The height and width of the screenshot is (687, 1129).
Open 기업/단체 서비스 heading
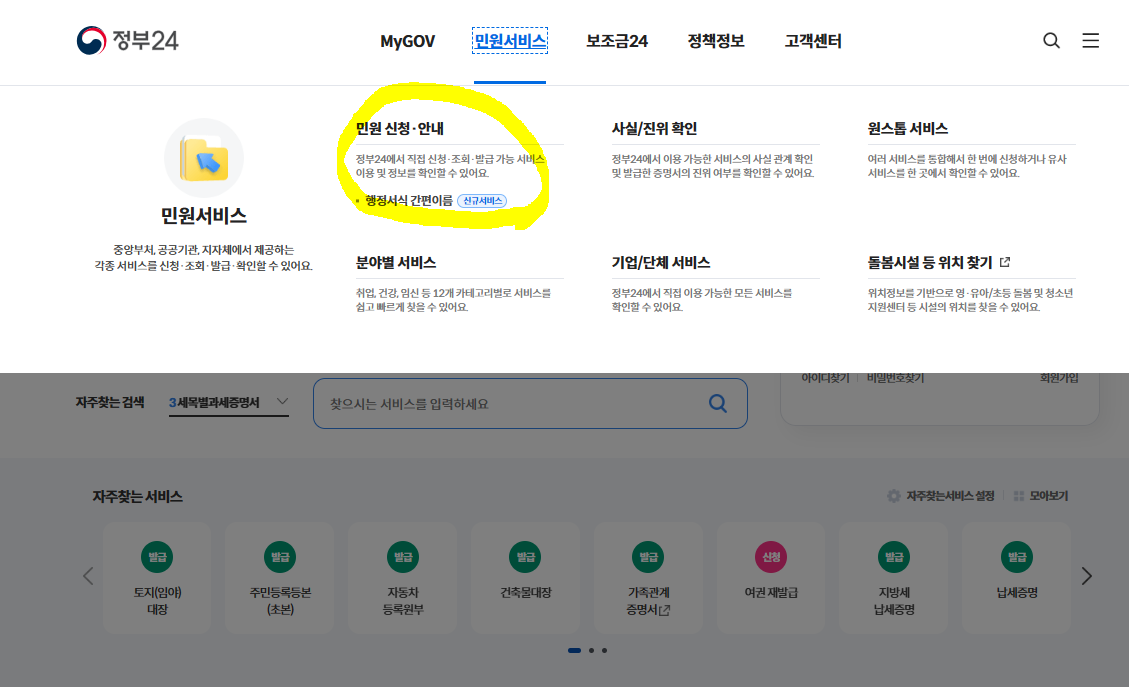click(661, 262)
